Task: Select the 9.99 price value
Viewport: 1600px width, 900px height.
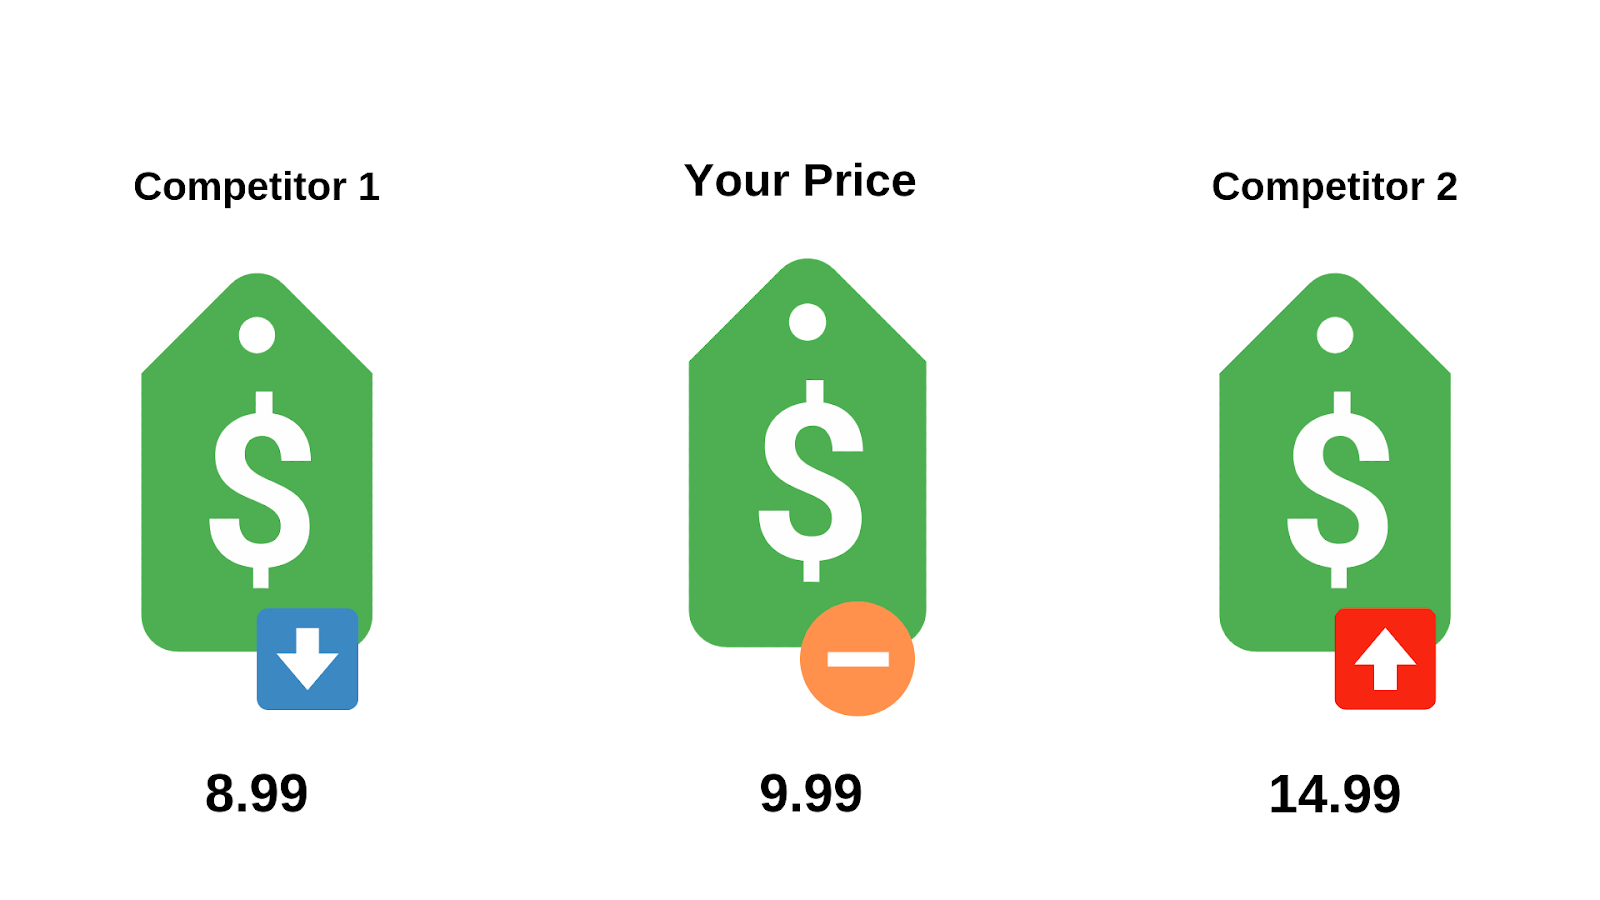Action: click(x=810, y=794)
